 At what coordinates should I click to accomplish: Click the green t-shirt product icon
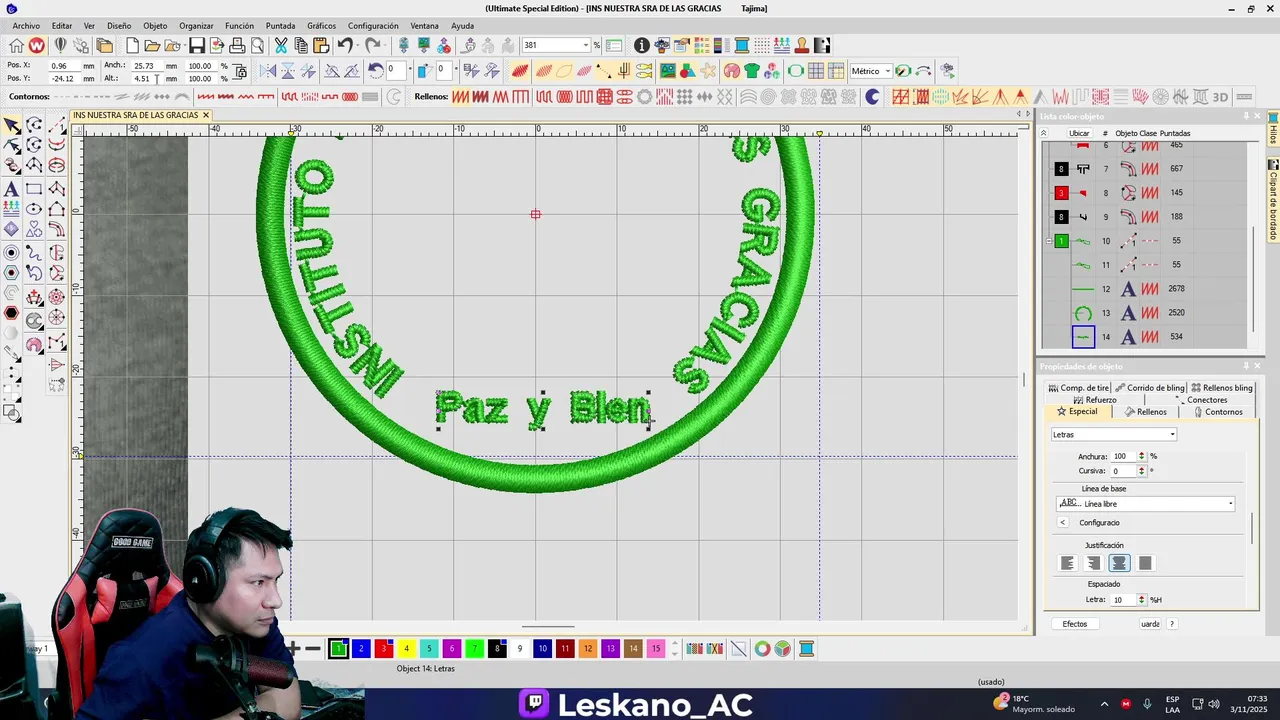point(752,71)
